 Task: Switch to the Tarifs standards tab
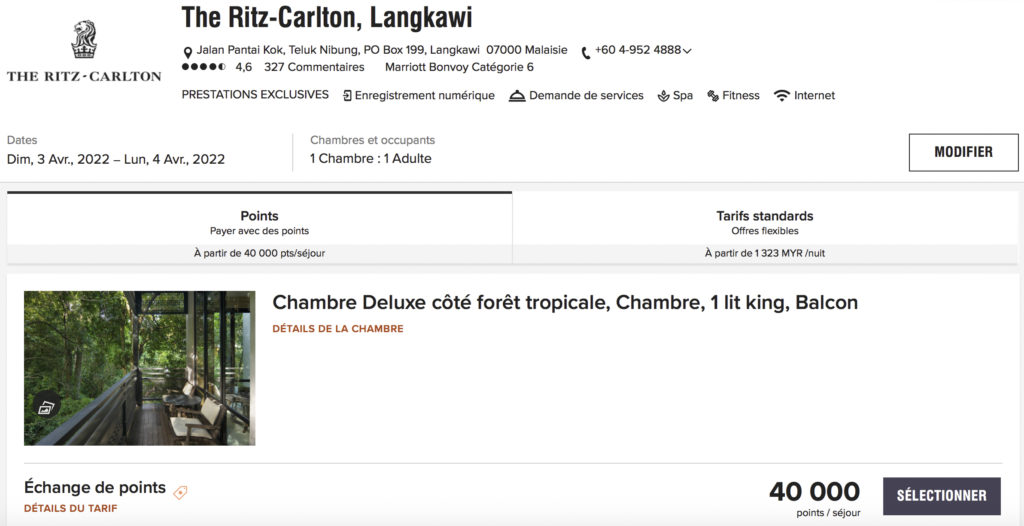pos(765,227)
